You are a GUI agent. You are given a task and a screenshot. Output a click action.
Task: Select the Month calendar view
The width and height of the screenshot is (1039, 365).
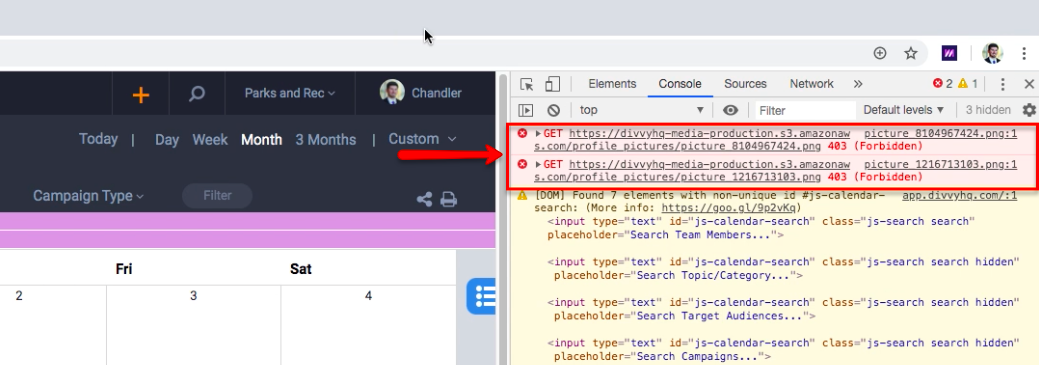(x=262, y=140)
